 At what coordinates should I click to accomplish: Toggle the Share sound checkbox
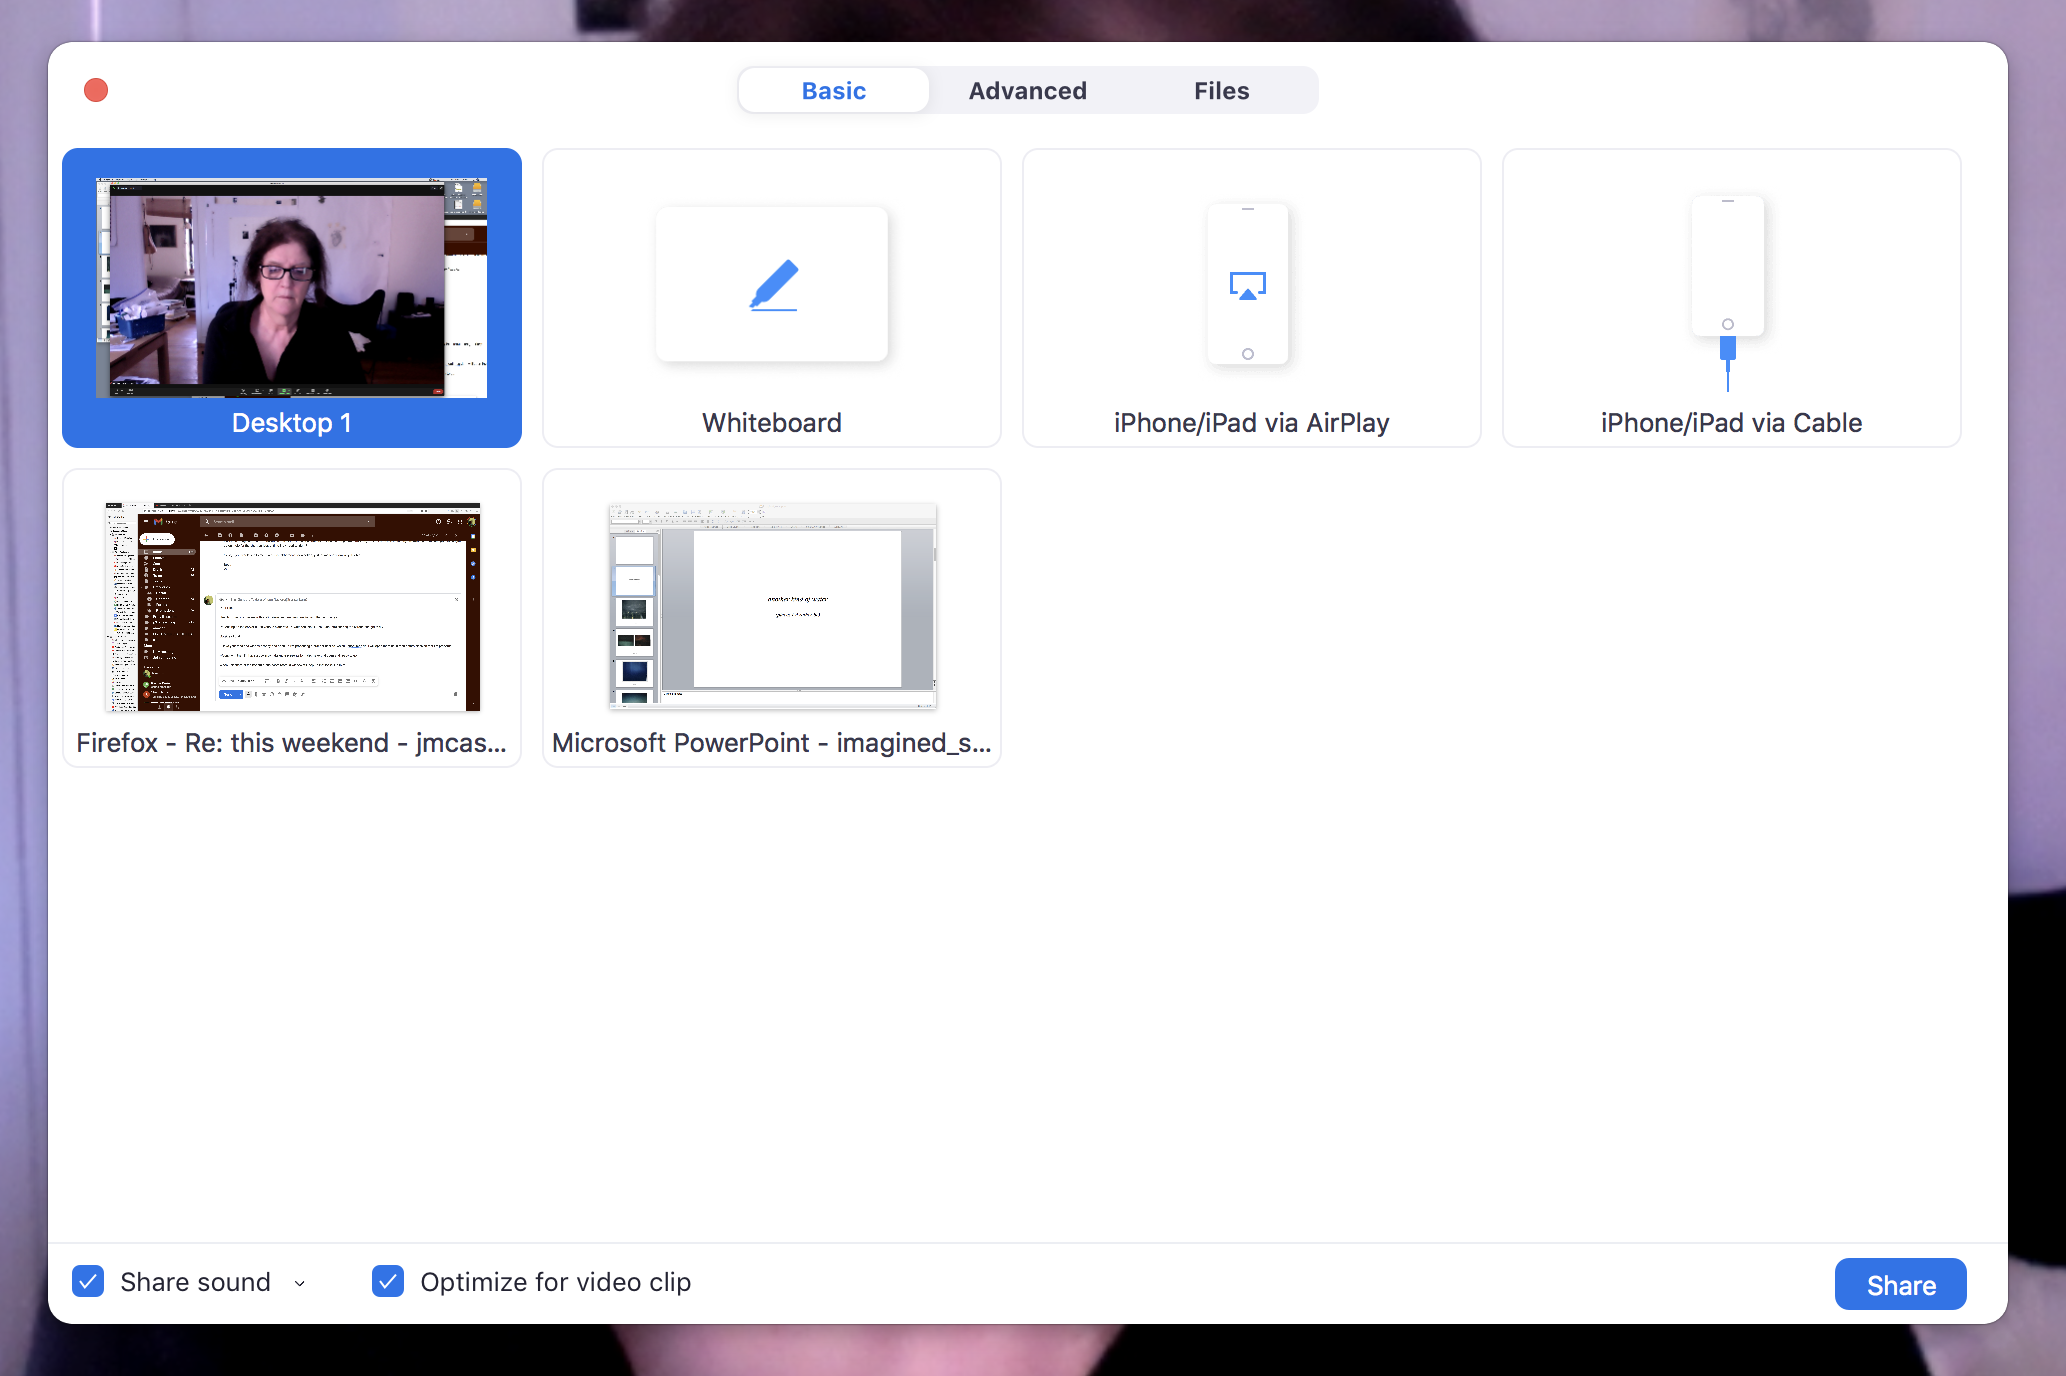(x=88, y=1281)
